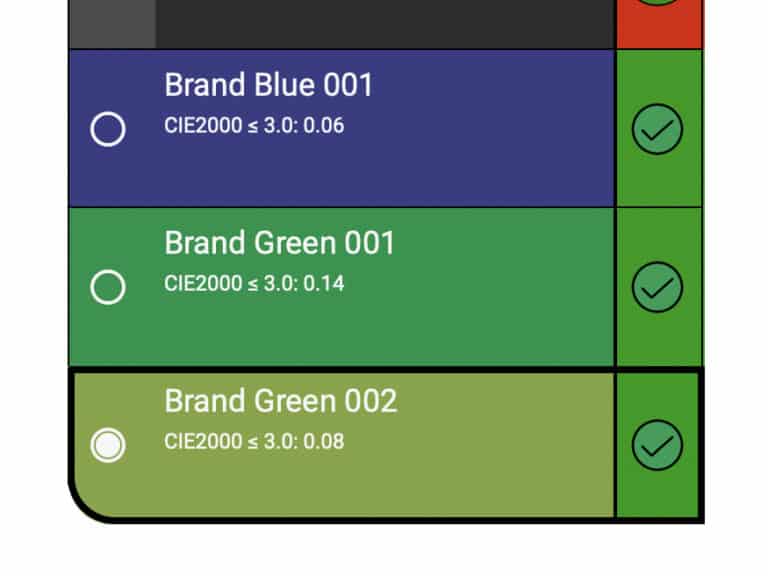Click the lighter gray block in the top row
The width and height of the screenshot is (768, 576).
(x=112, y=24)
